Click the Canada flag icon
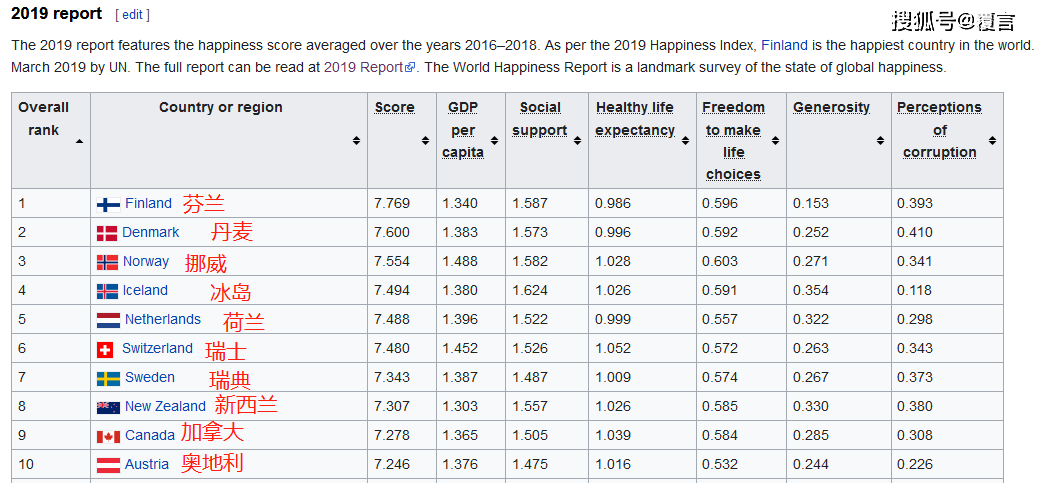 108,436
